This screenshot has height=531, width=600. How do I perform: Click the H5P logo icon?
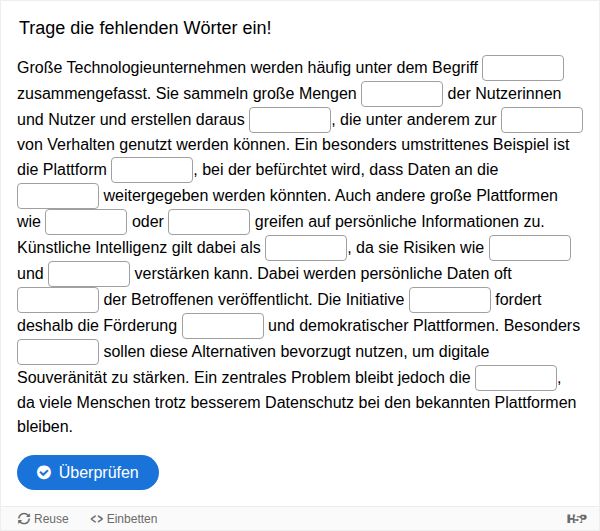(576, 518)
